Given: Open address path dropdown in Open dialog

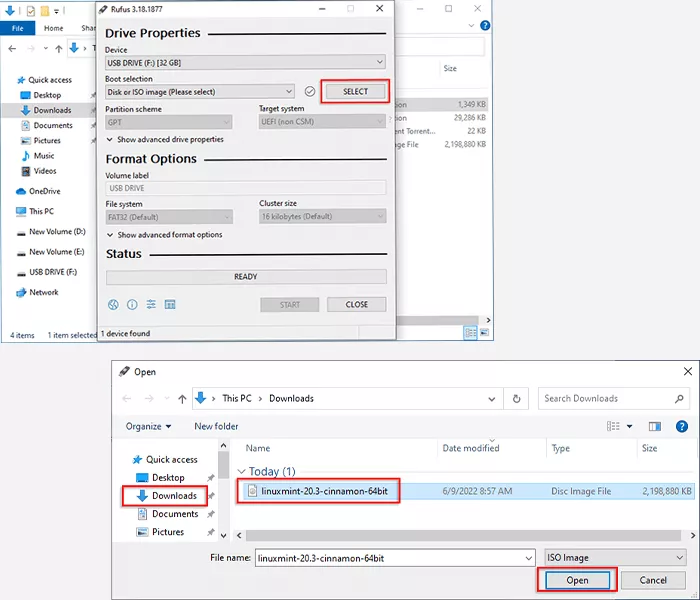Looking at the screenshot, I should click(x=492, y=399).
